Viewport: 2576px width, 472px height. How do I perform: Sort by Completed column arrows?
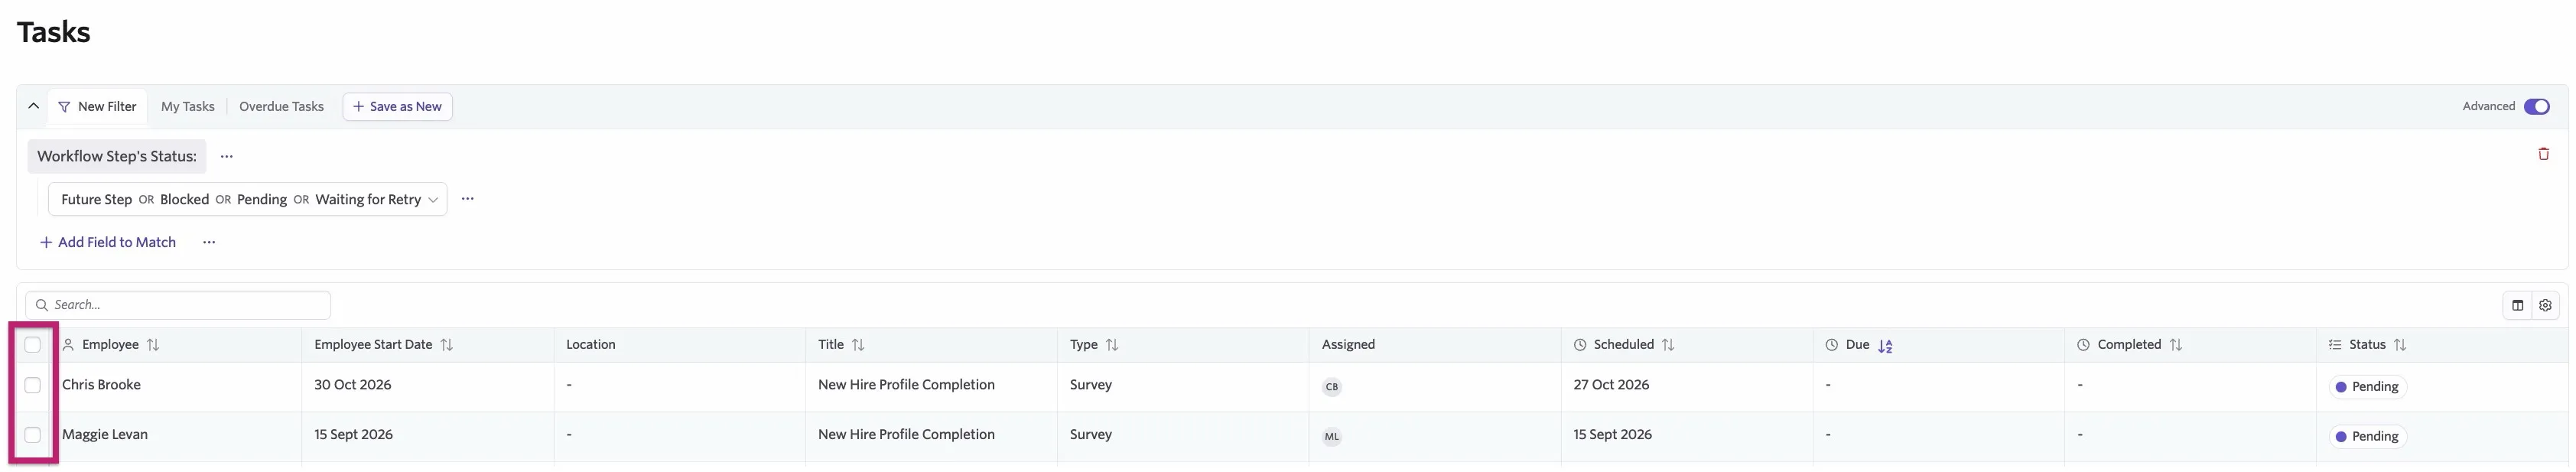[2176, 345]
